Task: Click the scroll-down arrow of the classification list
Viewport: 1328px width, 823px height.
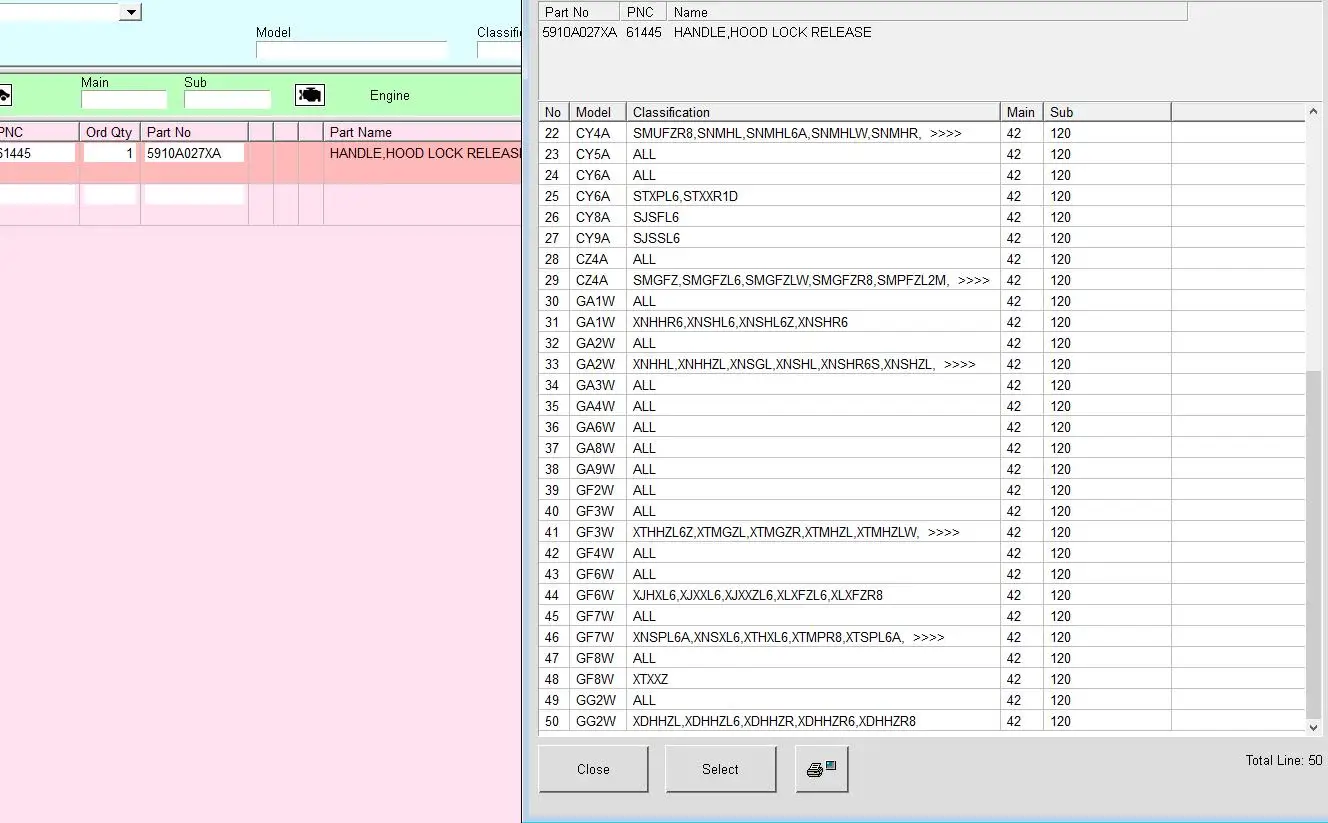Action: pyautogui.click(x=1314, y=727)
